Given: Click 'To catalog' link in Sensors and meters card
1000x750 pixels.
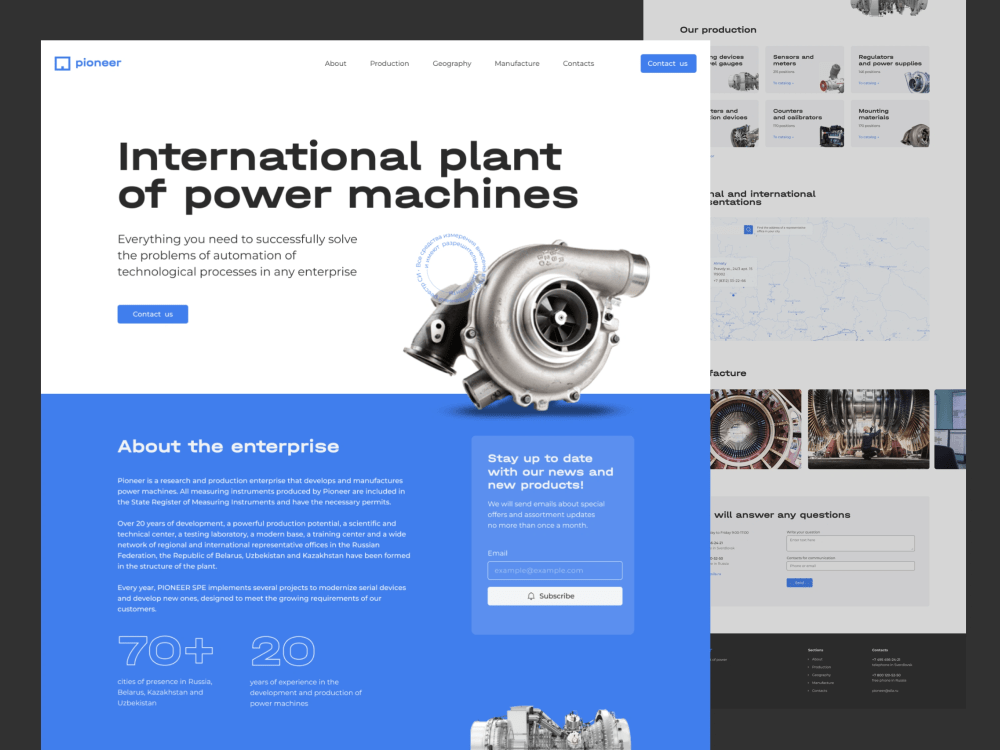Looking at the screenshot, I should (x=783, y=84).
